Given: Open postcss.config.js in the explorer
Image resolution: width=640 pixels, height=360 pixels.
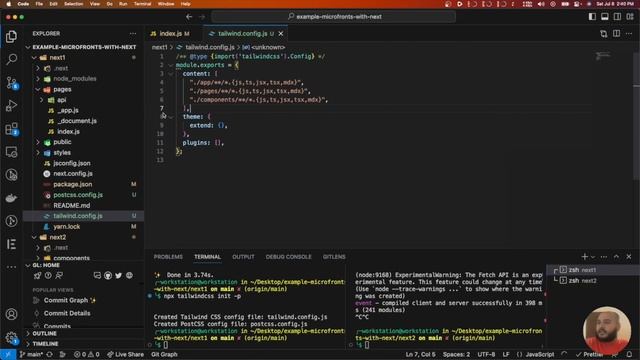Looking at the screenshot, I should click(78, 195).
